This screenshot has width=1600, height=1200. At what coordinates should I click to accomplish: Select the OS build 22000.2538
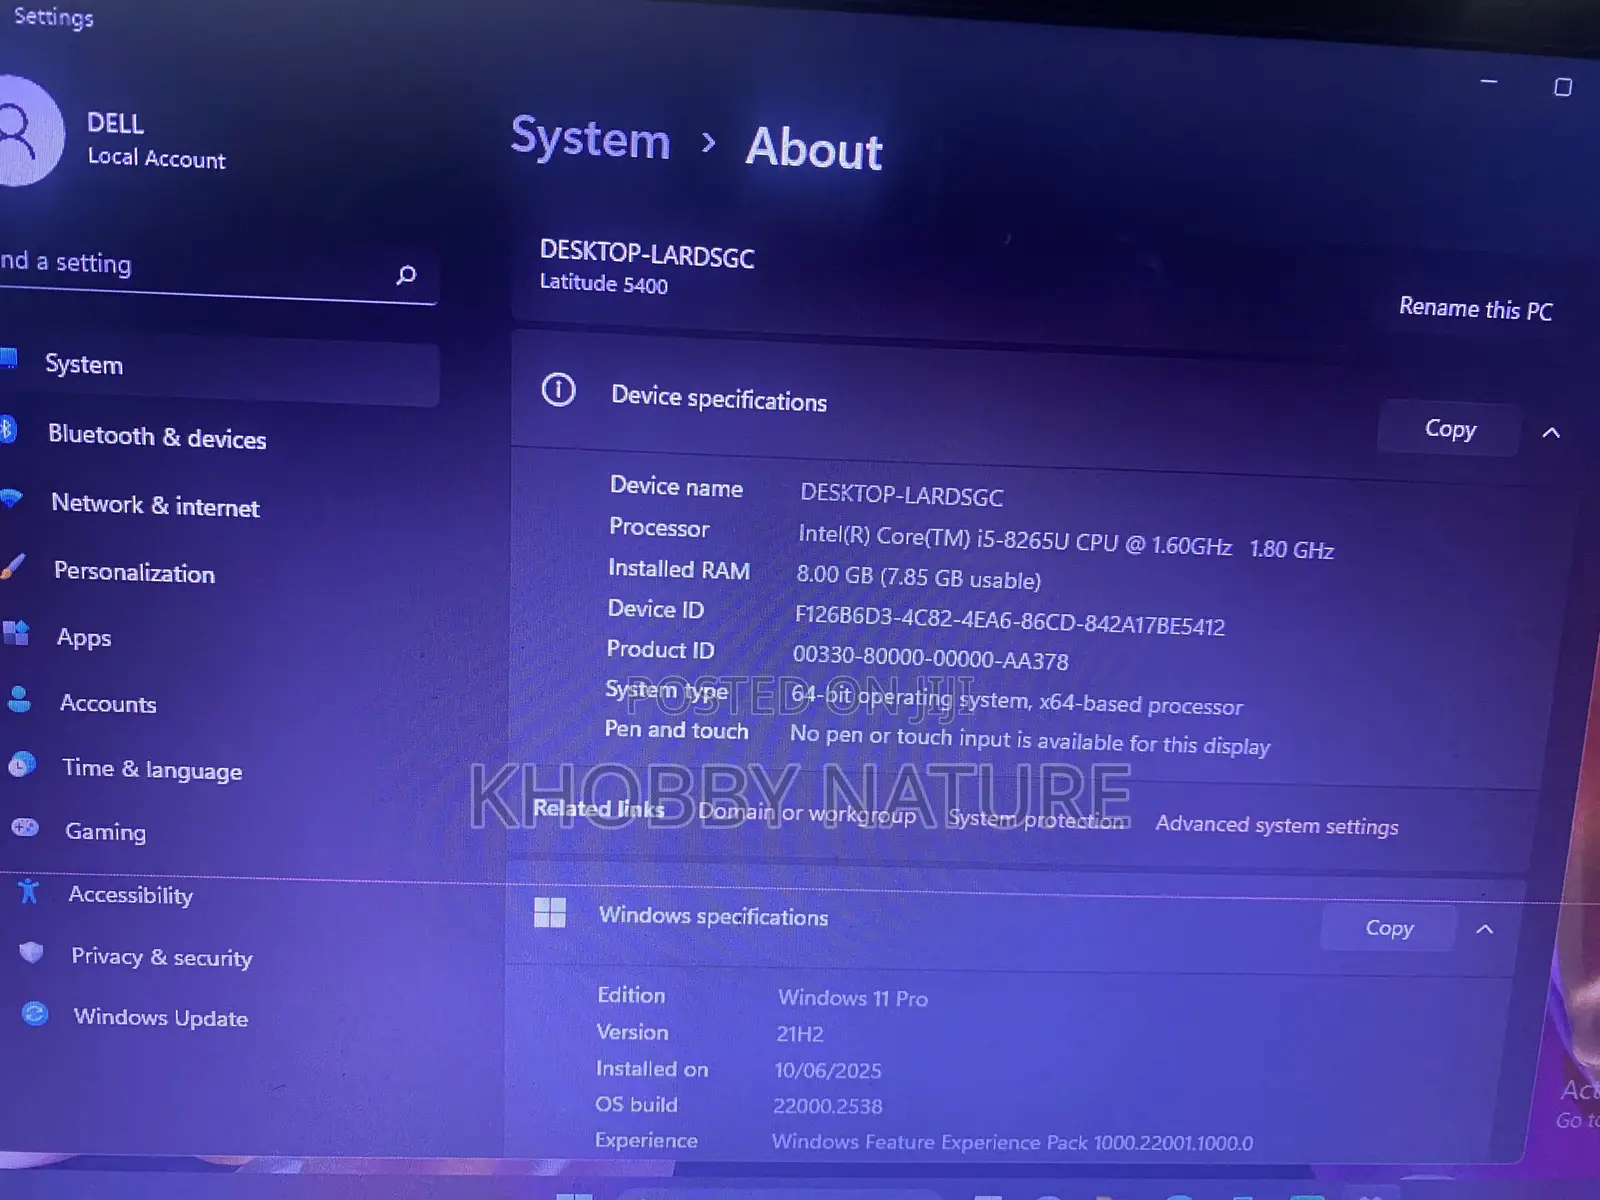(x=827, y=1106)
